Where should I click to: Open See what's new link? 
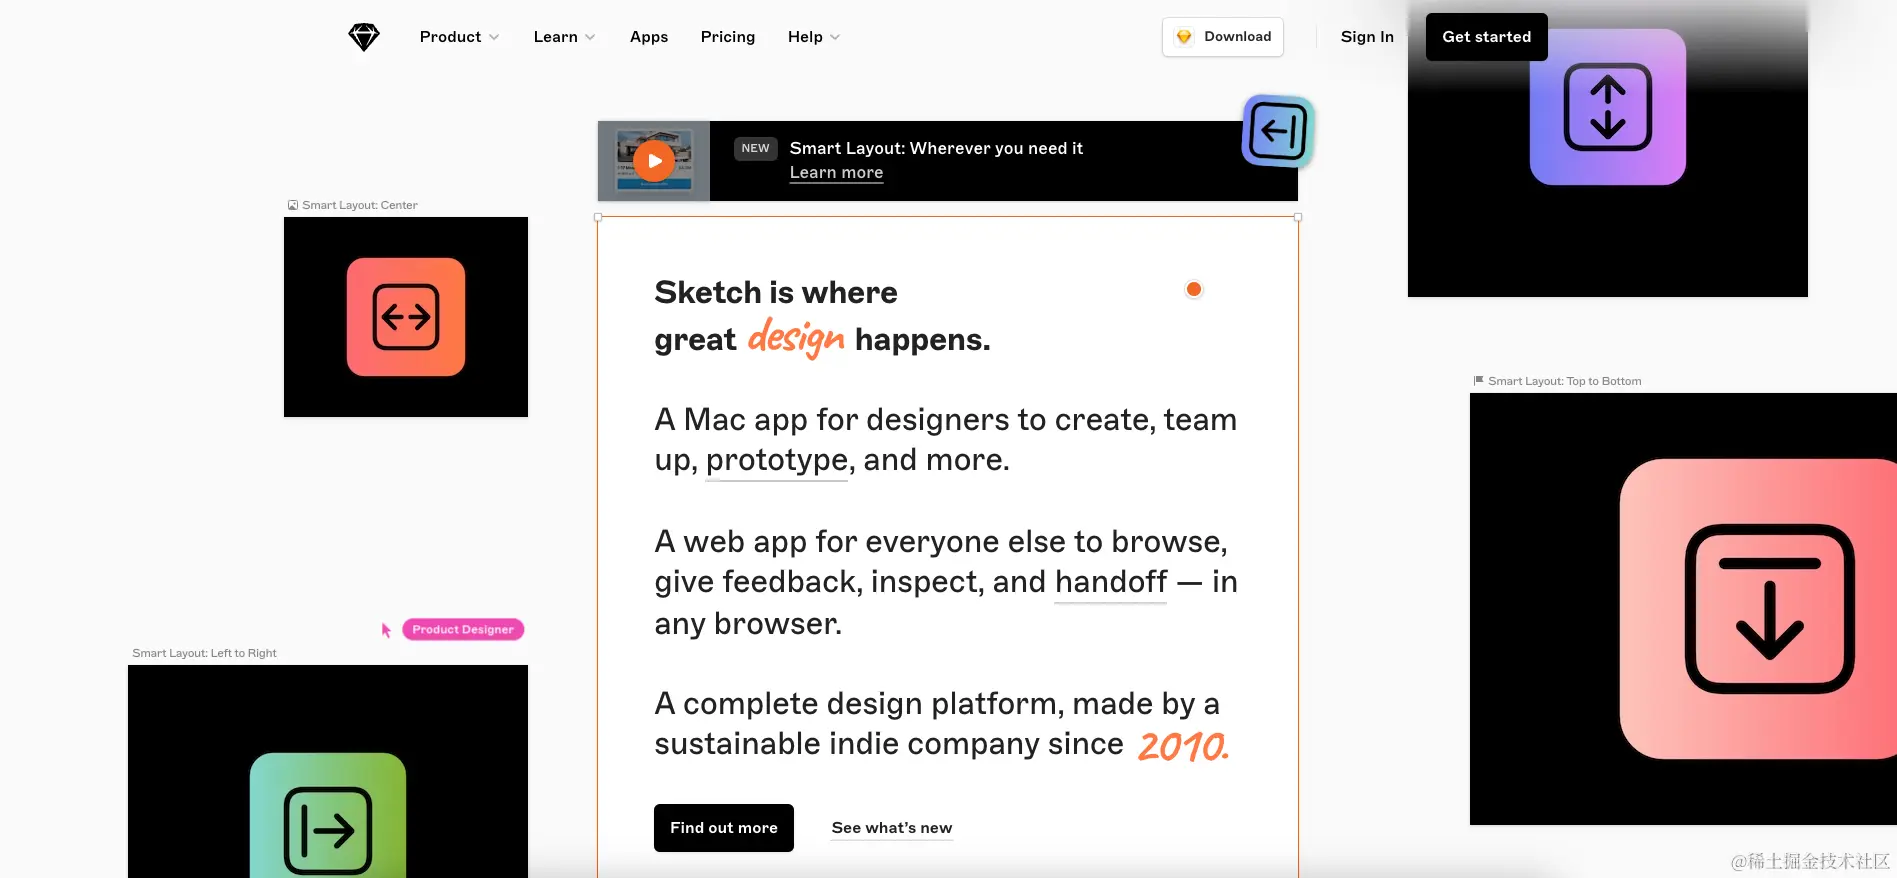click(x=892, y=828)
